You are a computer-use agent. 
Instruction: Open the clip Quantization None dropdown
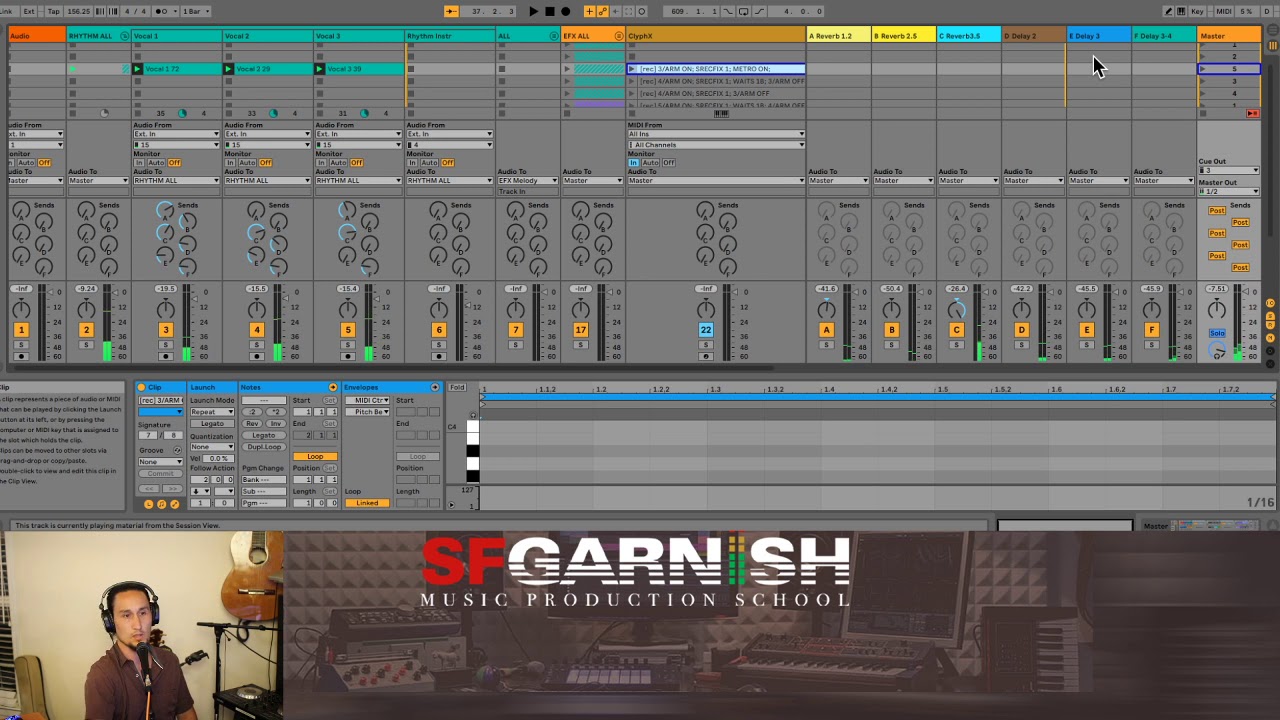point(212,447)
